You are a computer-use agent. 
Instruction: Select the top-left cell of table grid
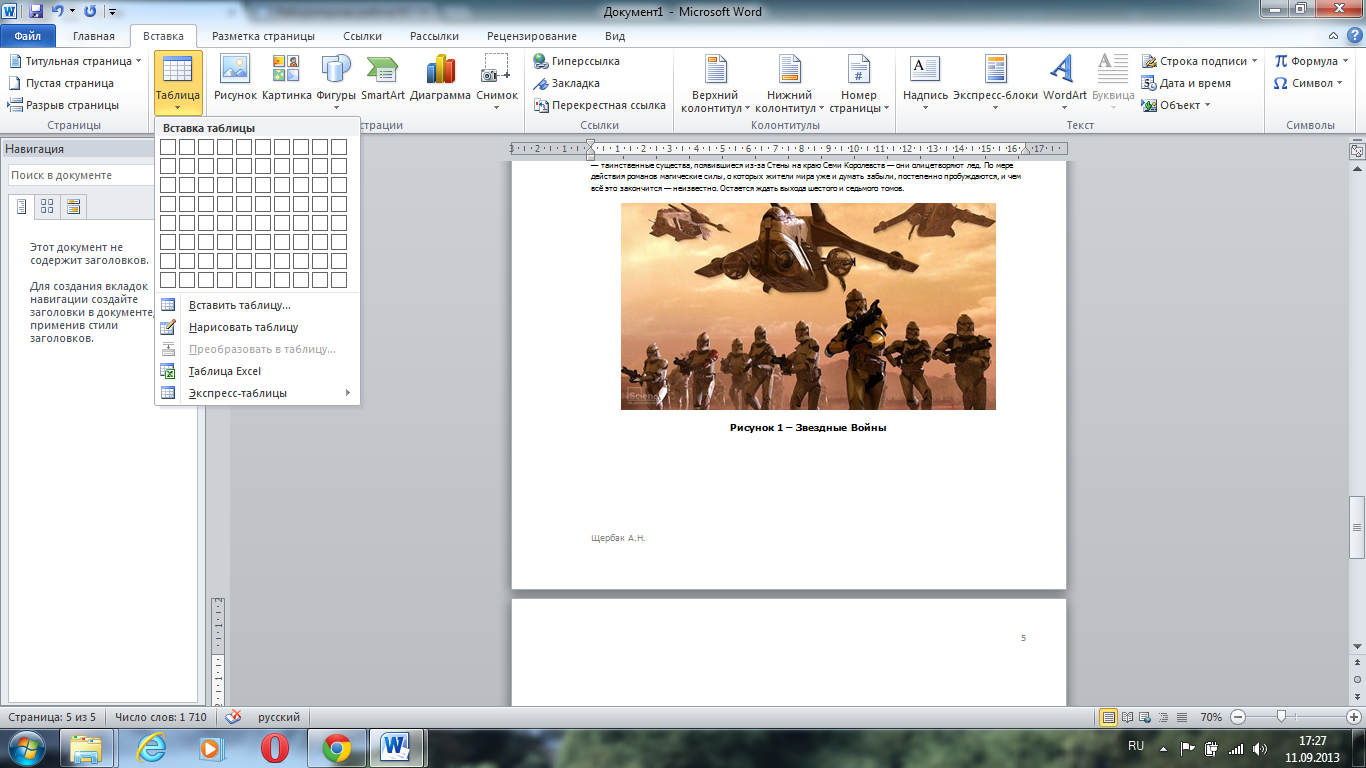coord(168,147)
